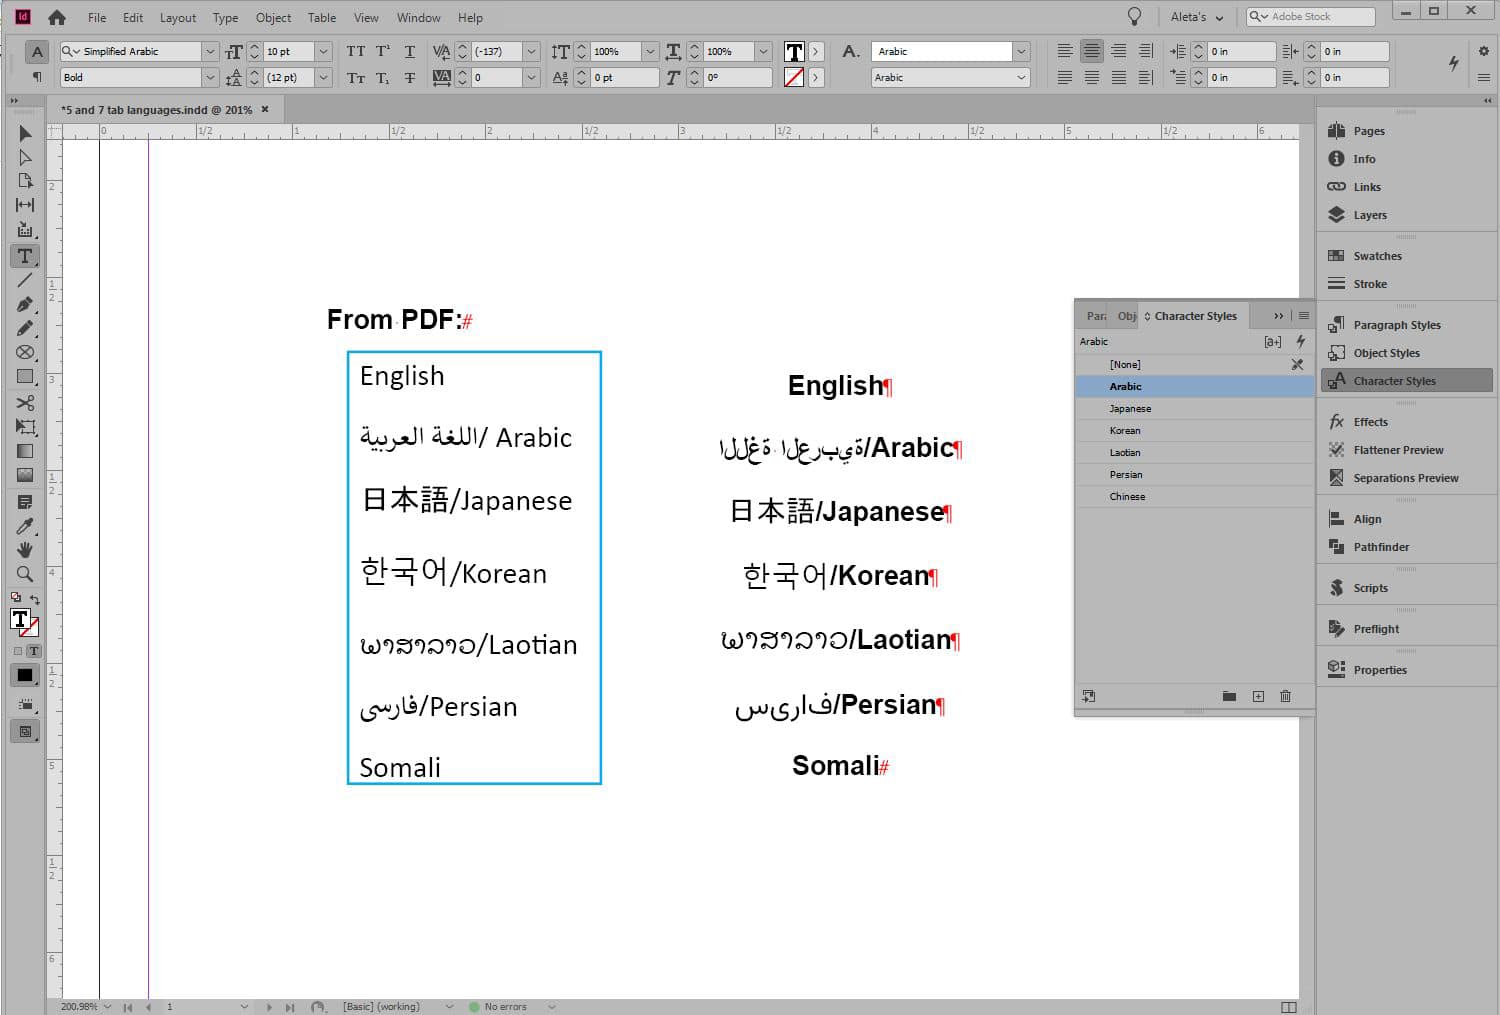
Task: Expand the leading dropdown
Action: click(323, 77)
